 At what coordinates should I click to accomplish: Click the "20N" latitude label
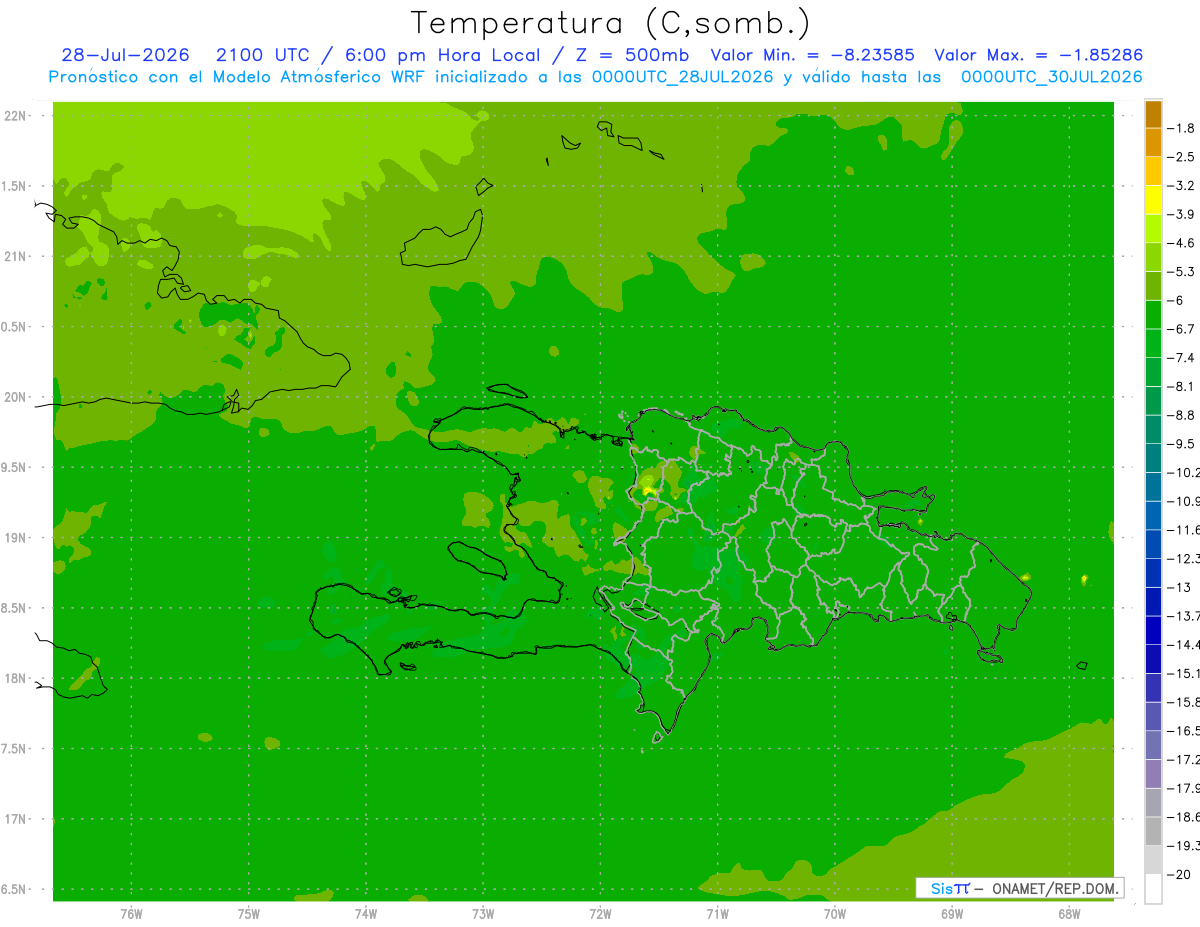click(x=17, y=397)
